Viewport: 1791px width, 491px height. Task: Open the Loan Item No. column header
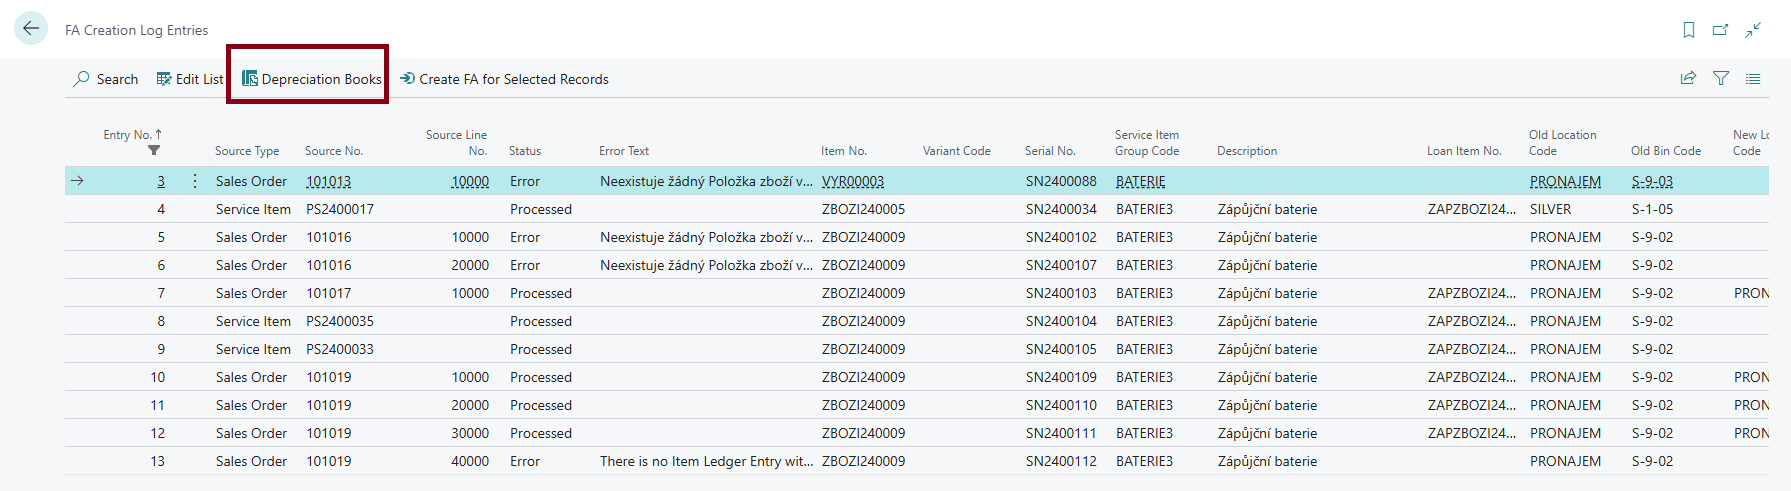pos(1464,151)
